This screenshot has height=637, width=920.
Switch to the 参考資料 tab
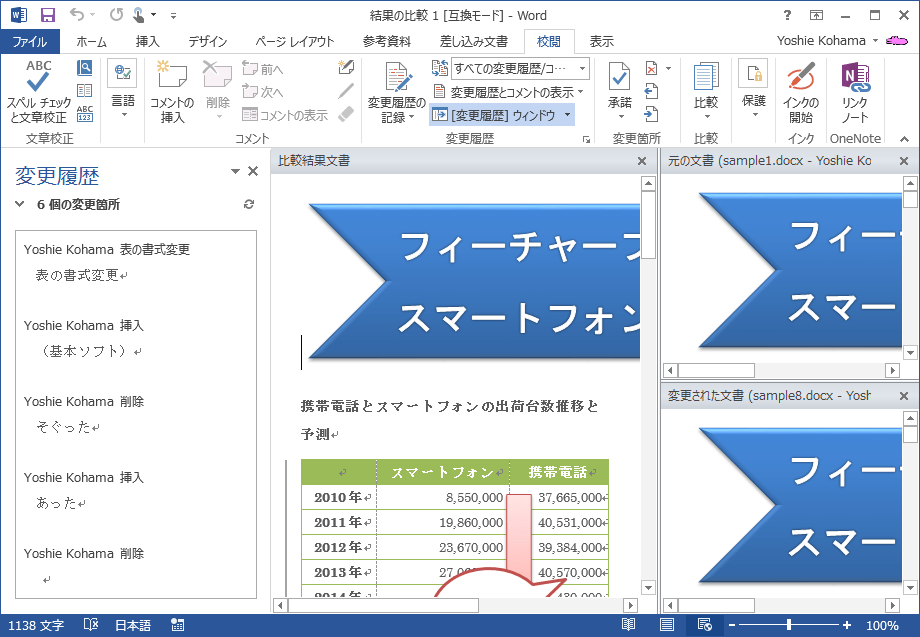coord(387,42)
